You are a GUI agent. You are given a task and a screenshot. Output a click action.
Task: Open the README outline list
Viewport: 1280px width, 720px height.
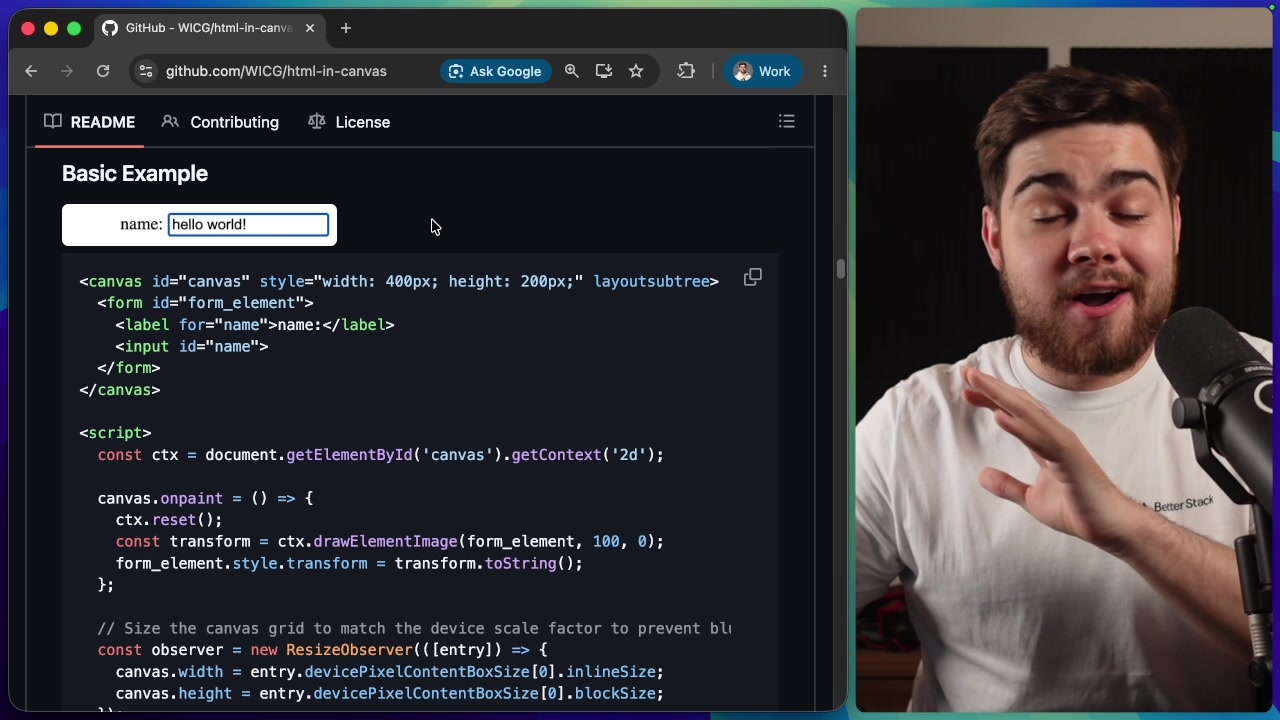pos(787,121)
